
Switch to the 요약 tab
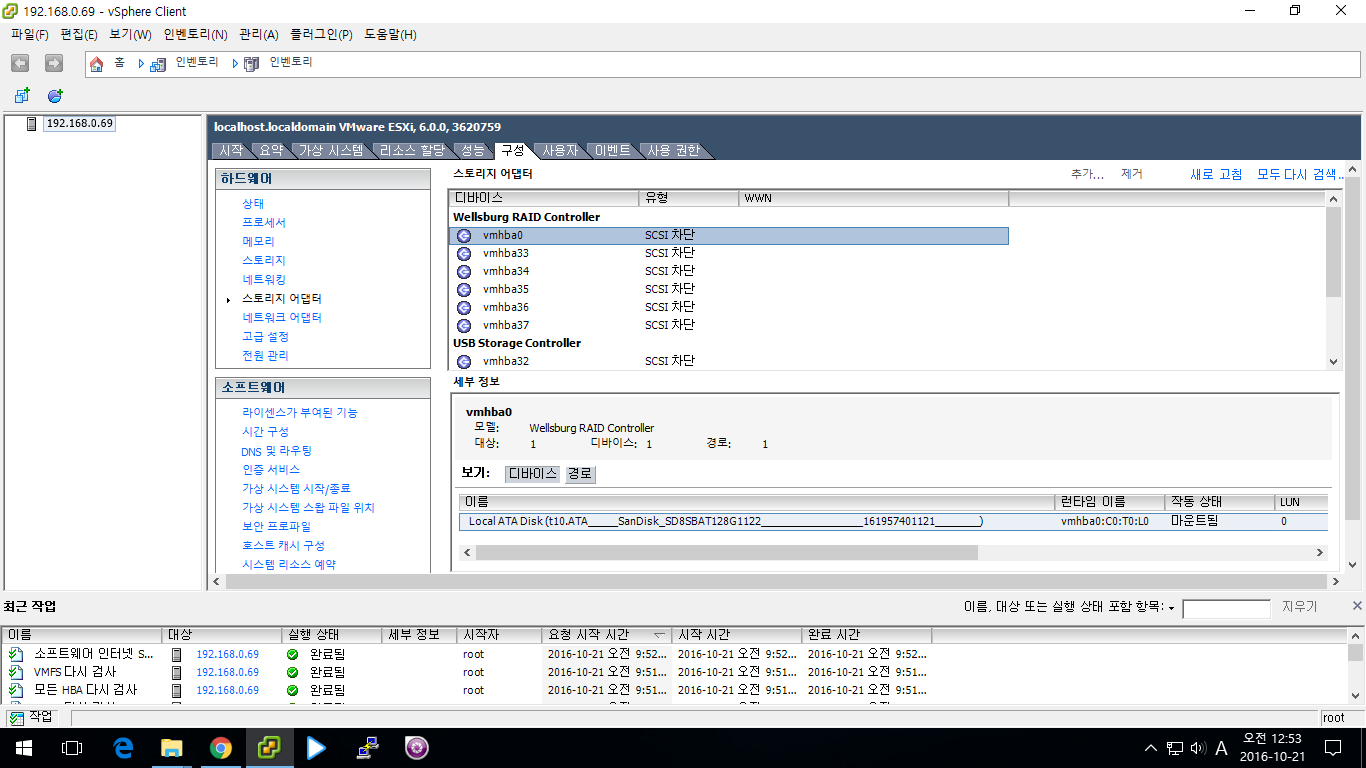271,151
